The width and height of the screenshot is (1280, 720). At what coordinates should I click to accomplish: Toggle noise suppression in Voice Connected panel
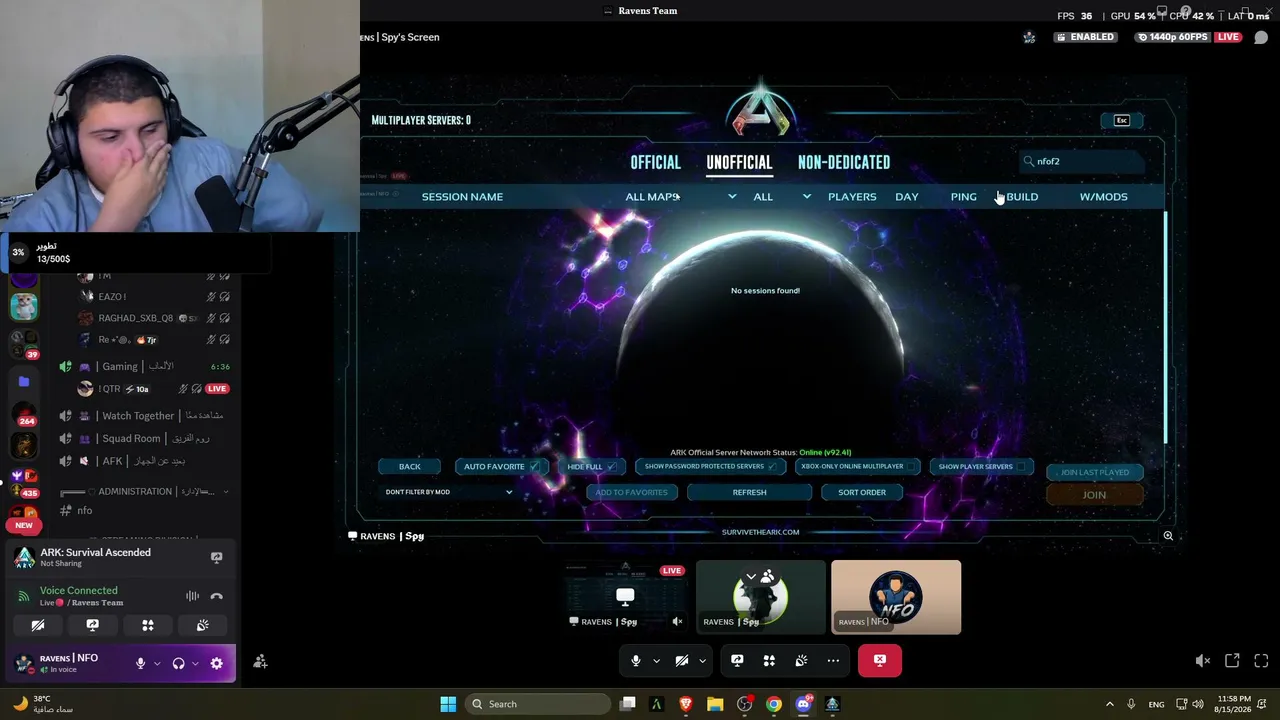pos(192,596)
